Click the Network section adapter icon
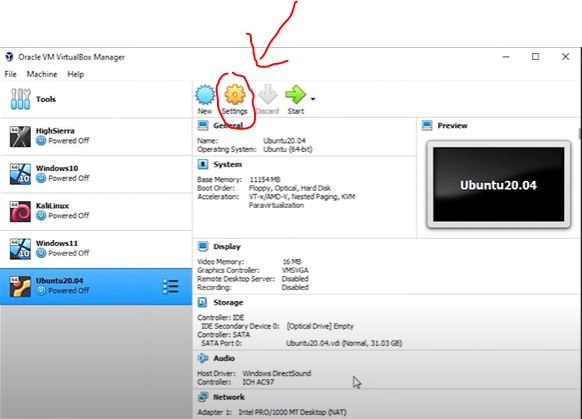 [x=203, y=397]
